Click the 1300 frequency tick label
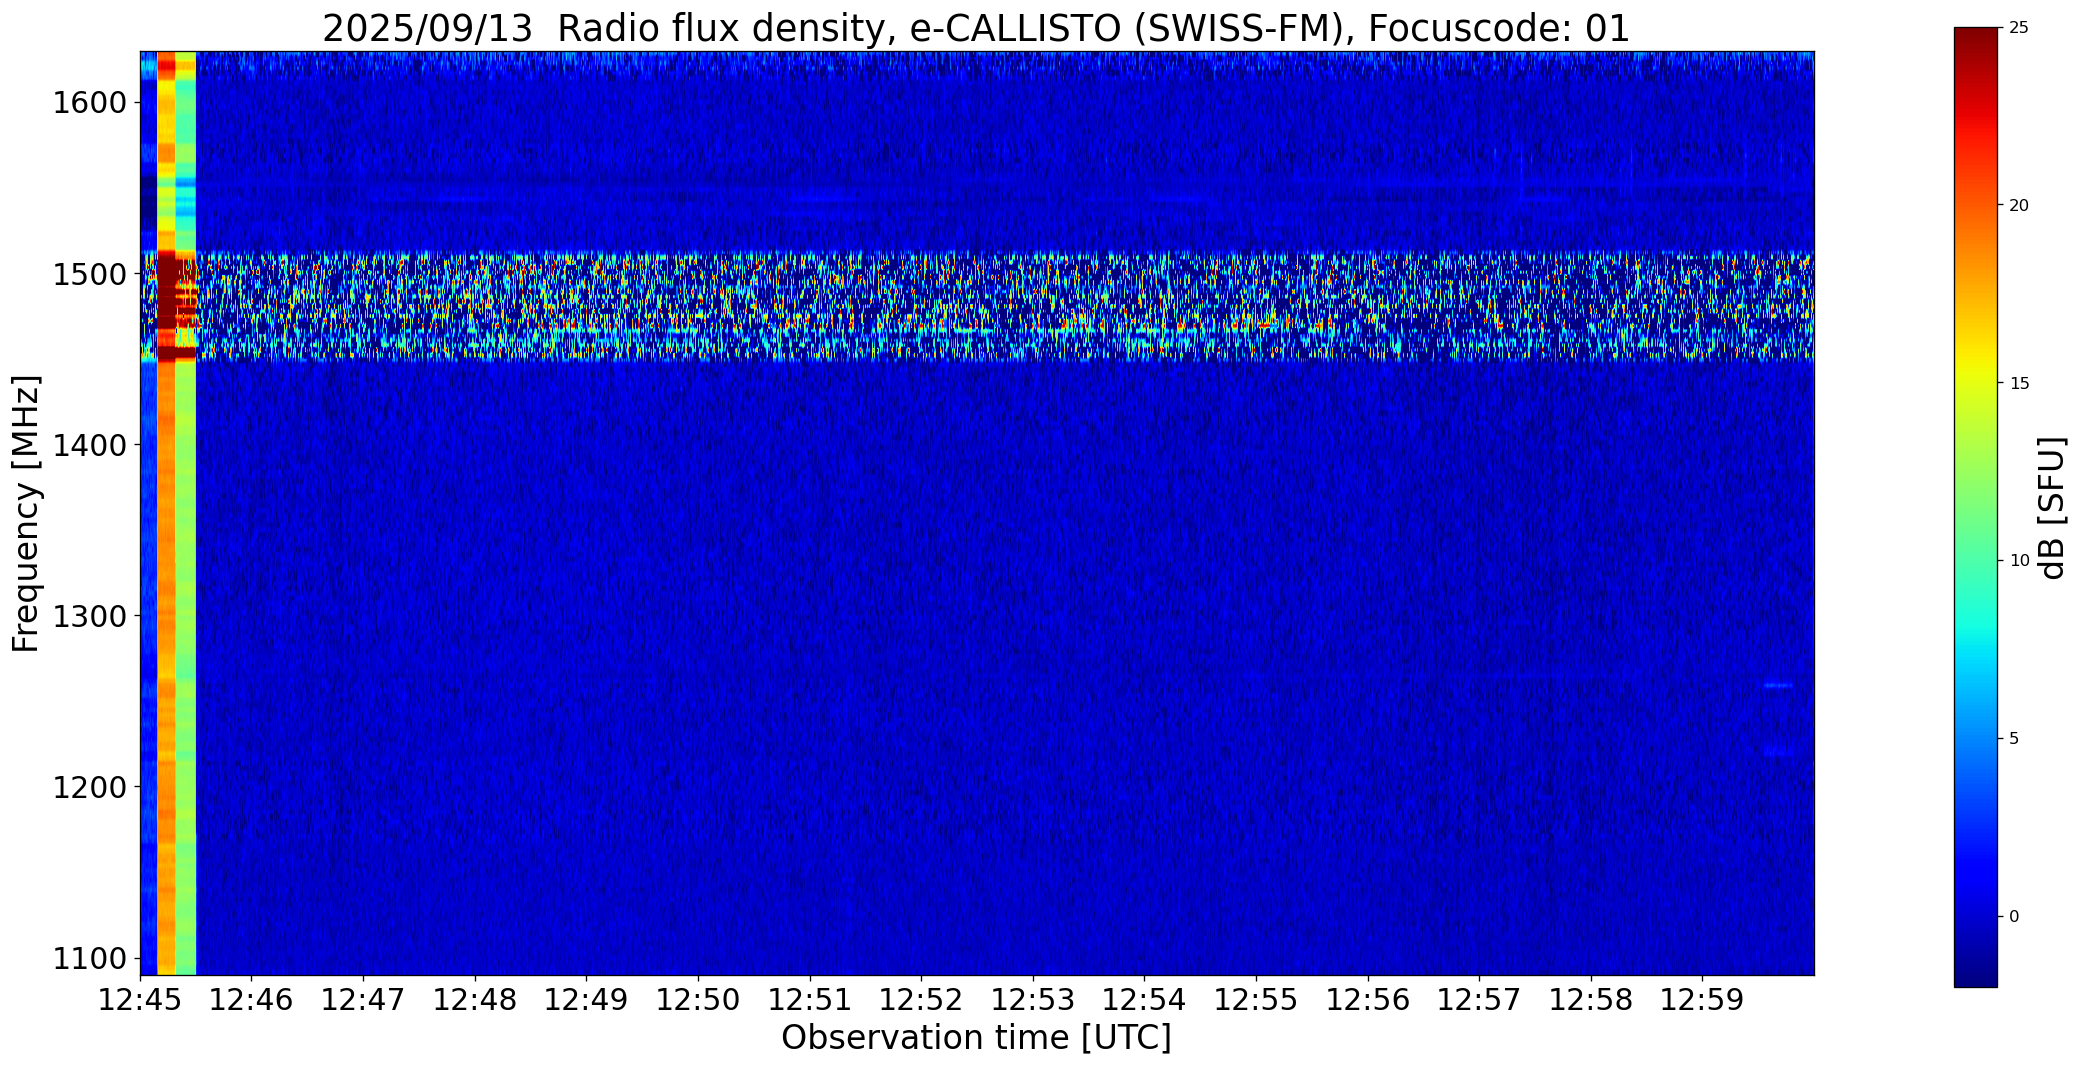 (89, 616)
